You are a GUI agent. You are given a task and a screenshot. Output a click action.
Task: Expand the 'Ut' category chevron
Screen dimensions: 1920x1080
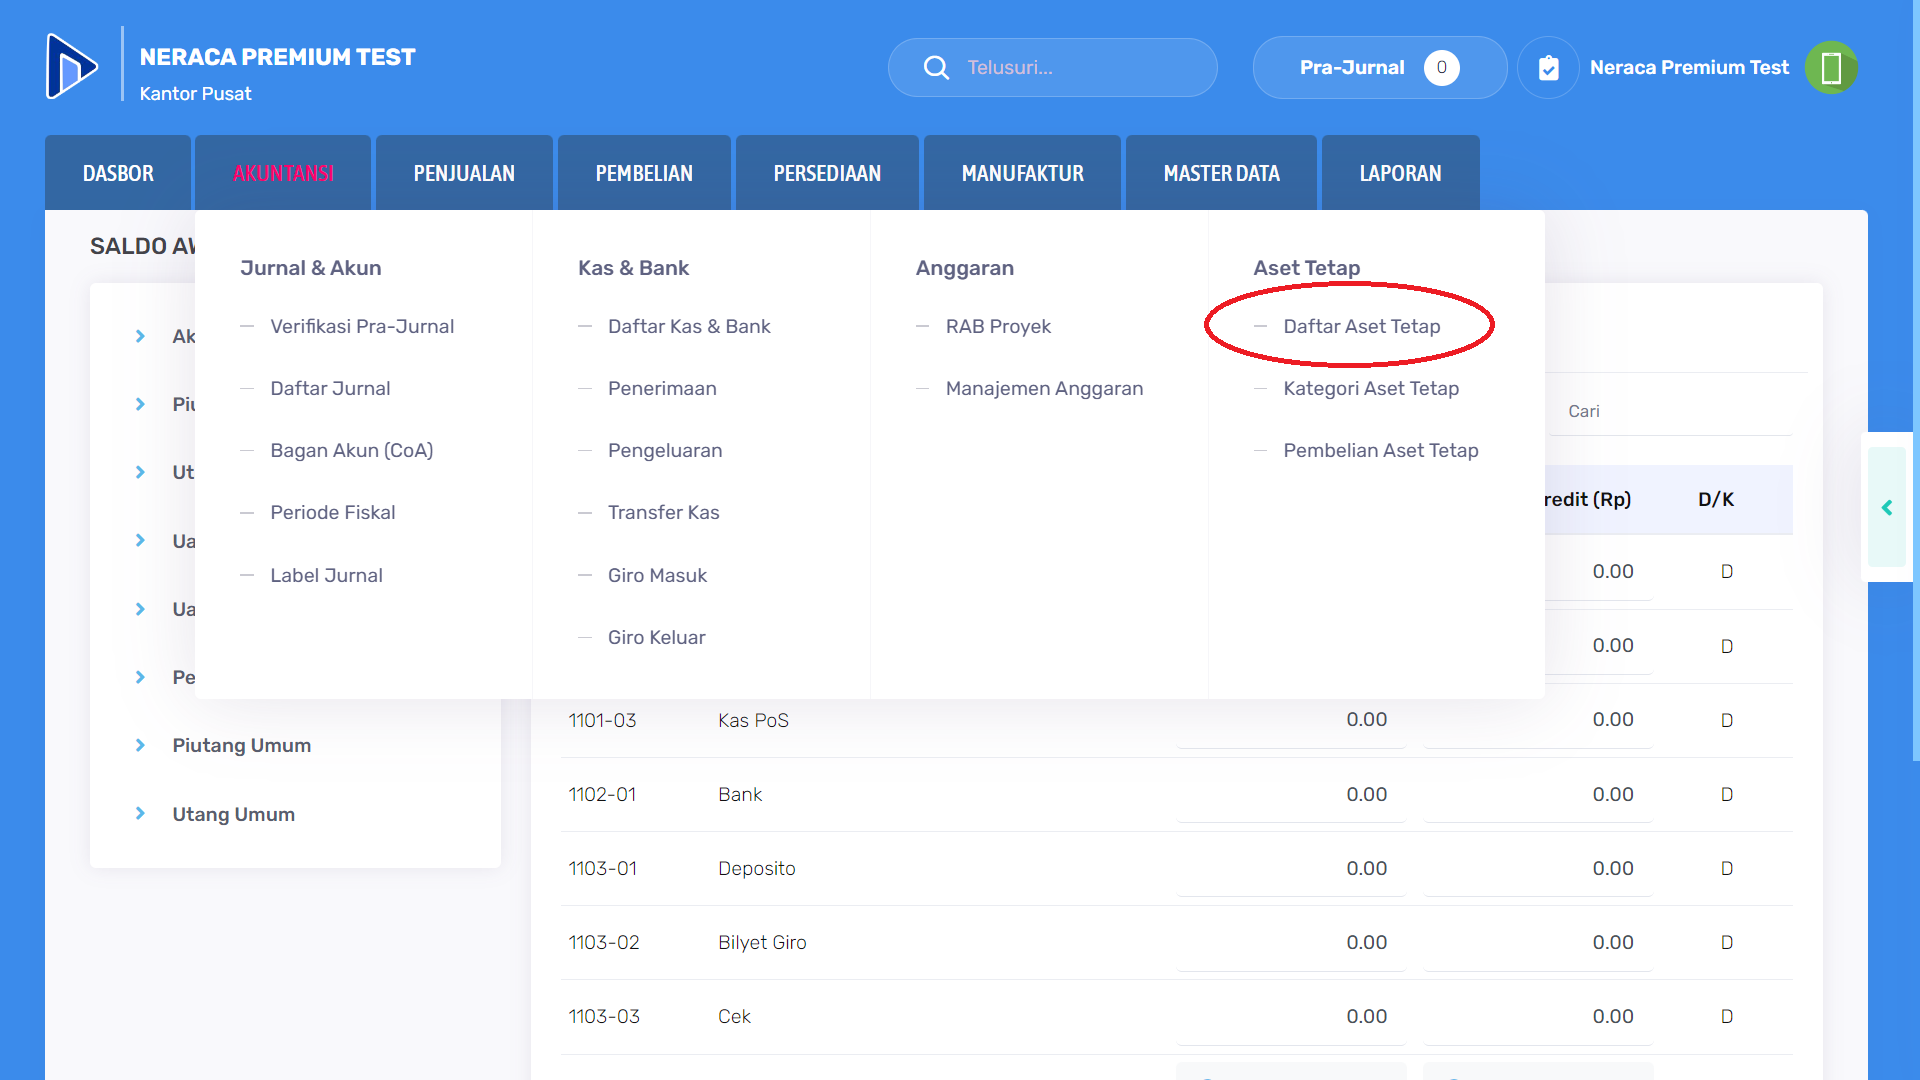coord(140,472)
